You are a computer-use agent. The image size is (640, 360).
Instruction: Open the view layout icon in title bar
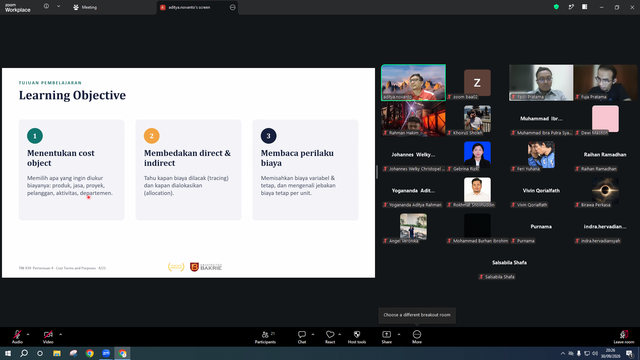coord(584,7)
